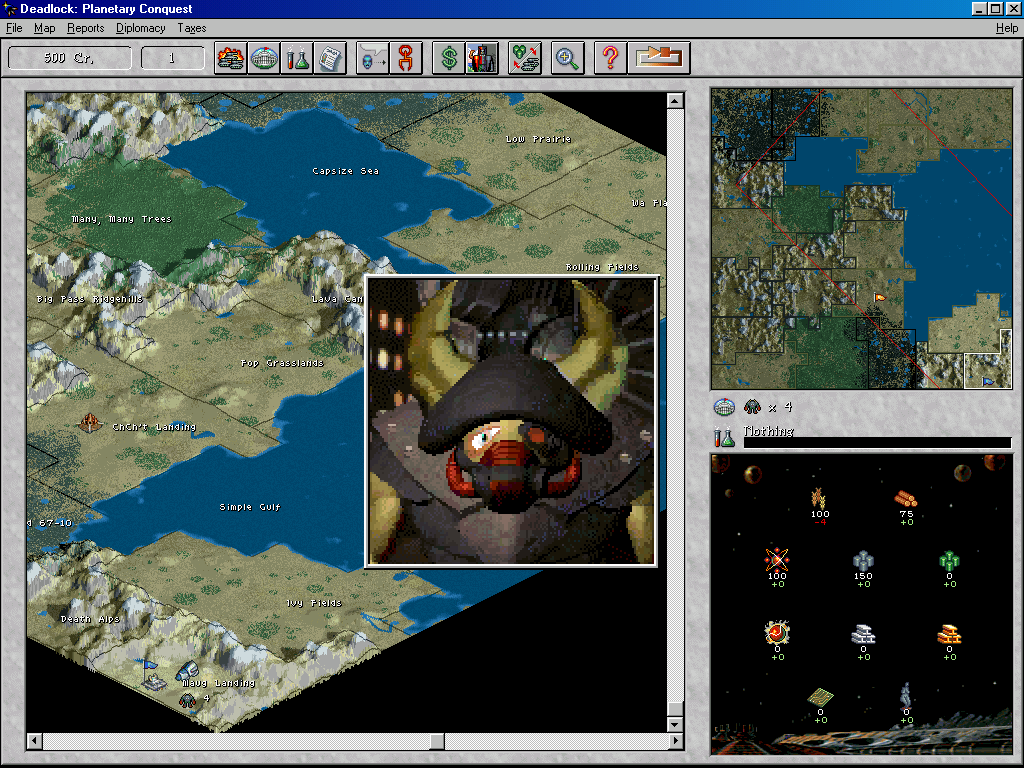
Task: Click the Big Pass Ridgehills region label
Action: click(89, 299)
